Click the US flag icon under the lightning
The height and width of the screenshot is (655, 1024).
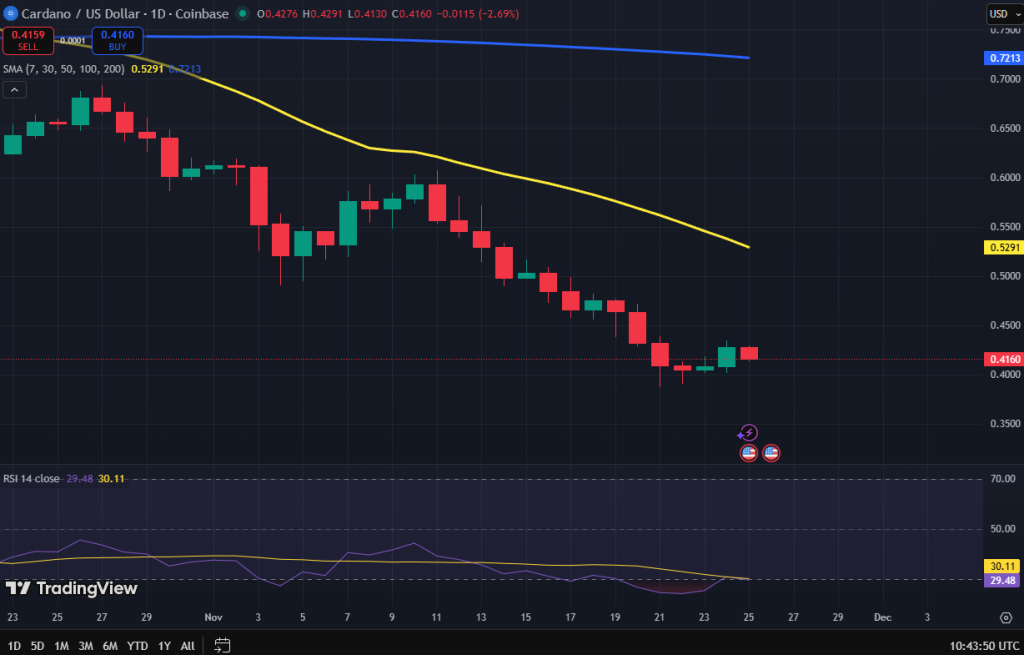pos(748,453)
